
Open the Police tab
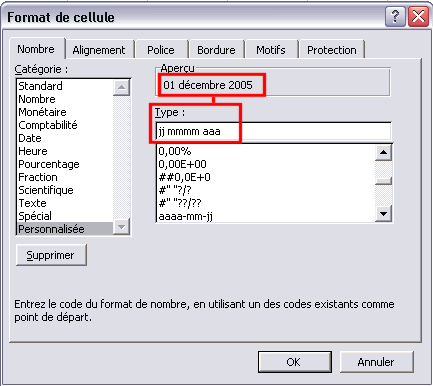(x=161, y=50)
